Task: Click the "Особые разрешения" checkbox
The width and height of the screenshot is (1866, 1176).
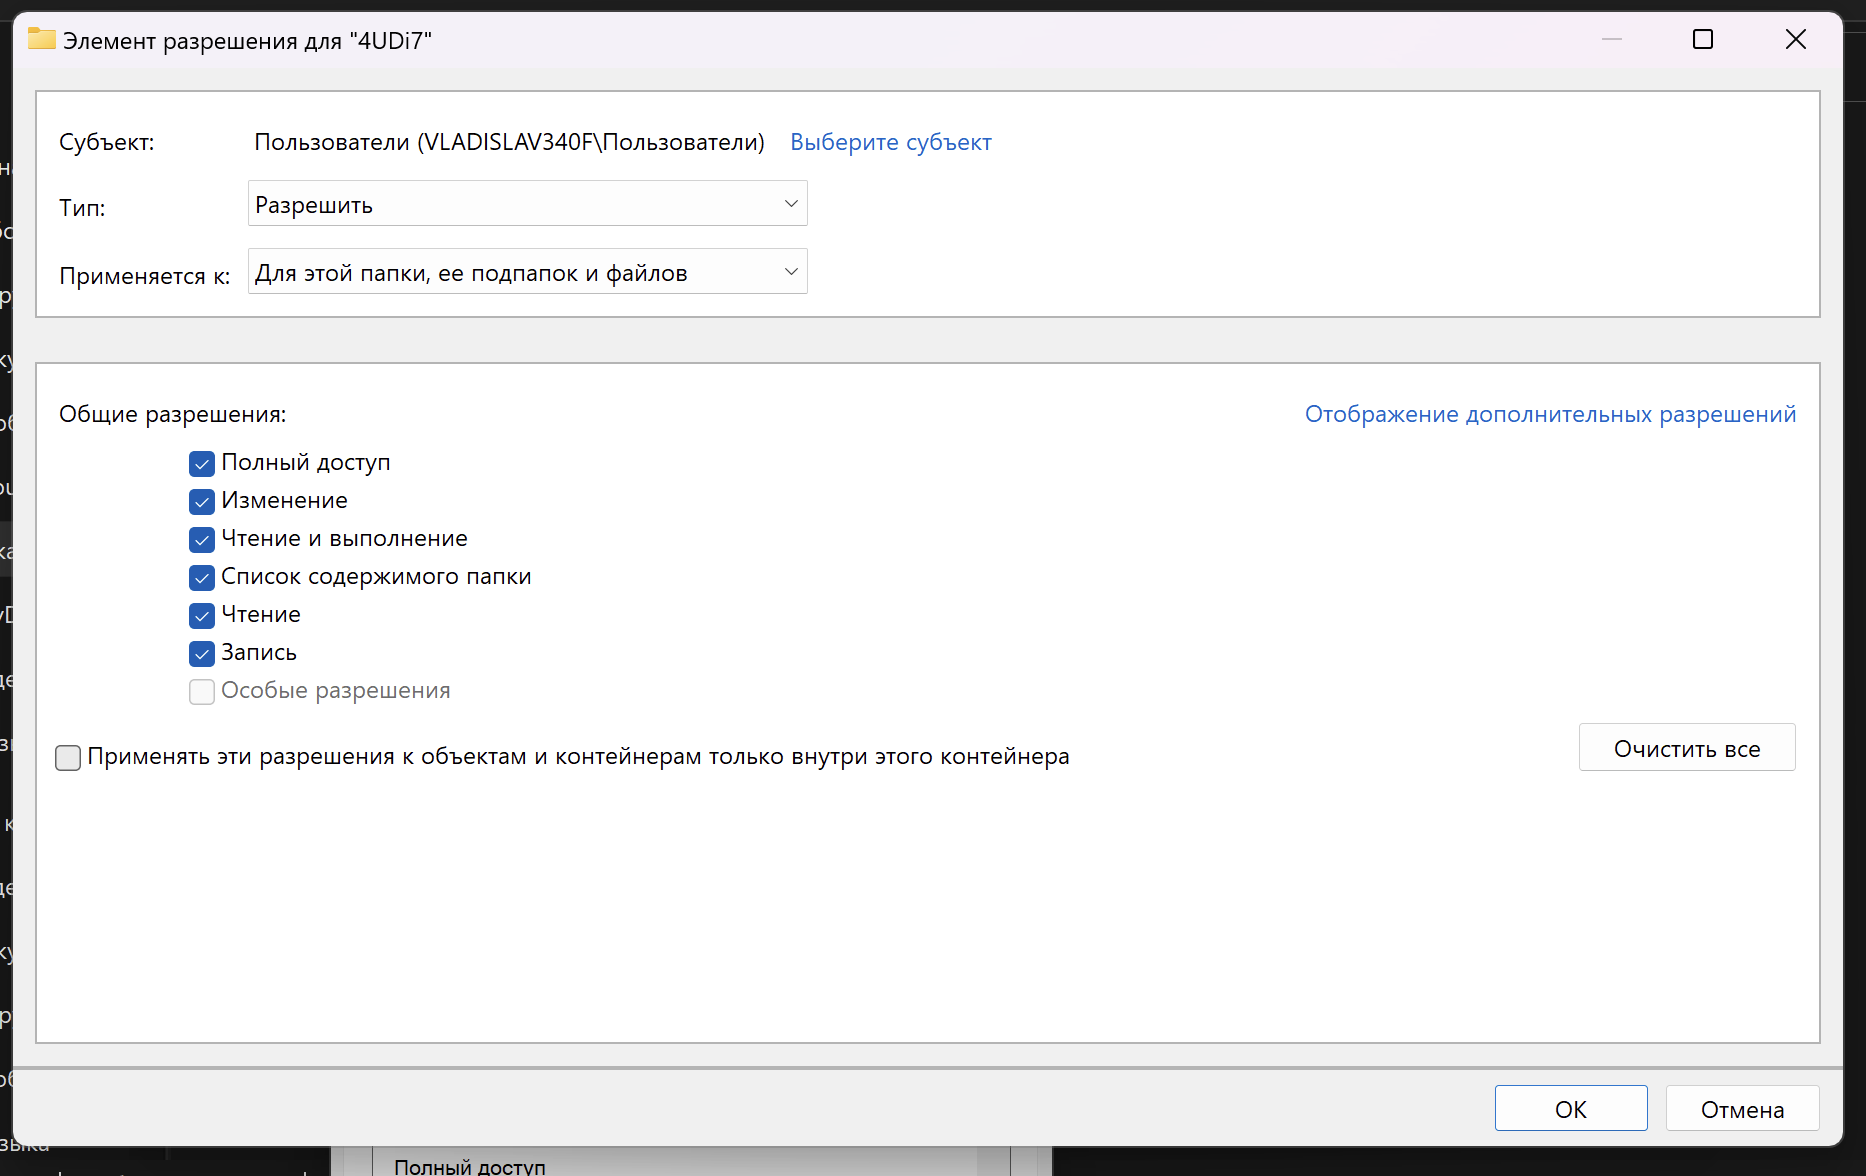Action: click(x=202, y=692)
